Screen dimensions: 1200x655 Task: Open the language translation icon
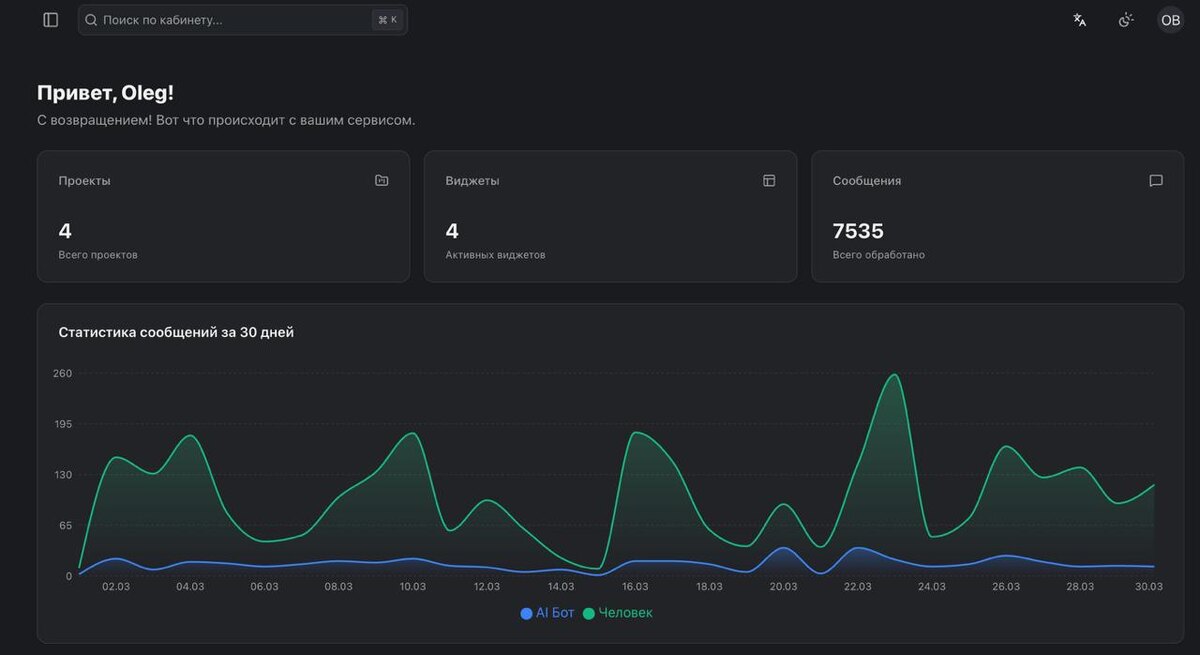pos(1080,20)
